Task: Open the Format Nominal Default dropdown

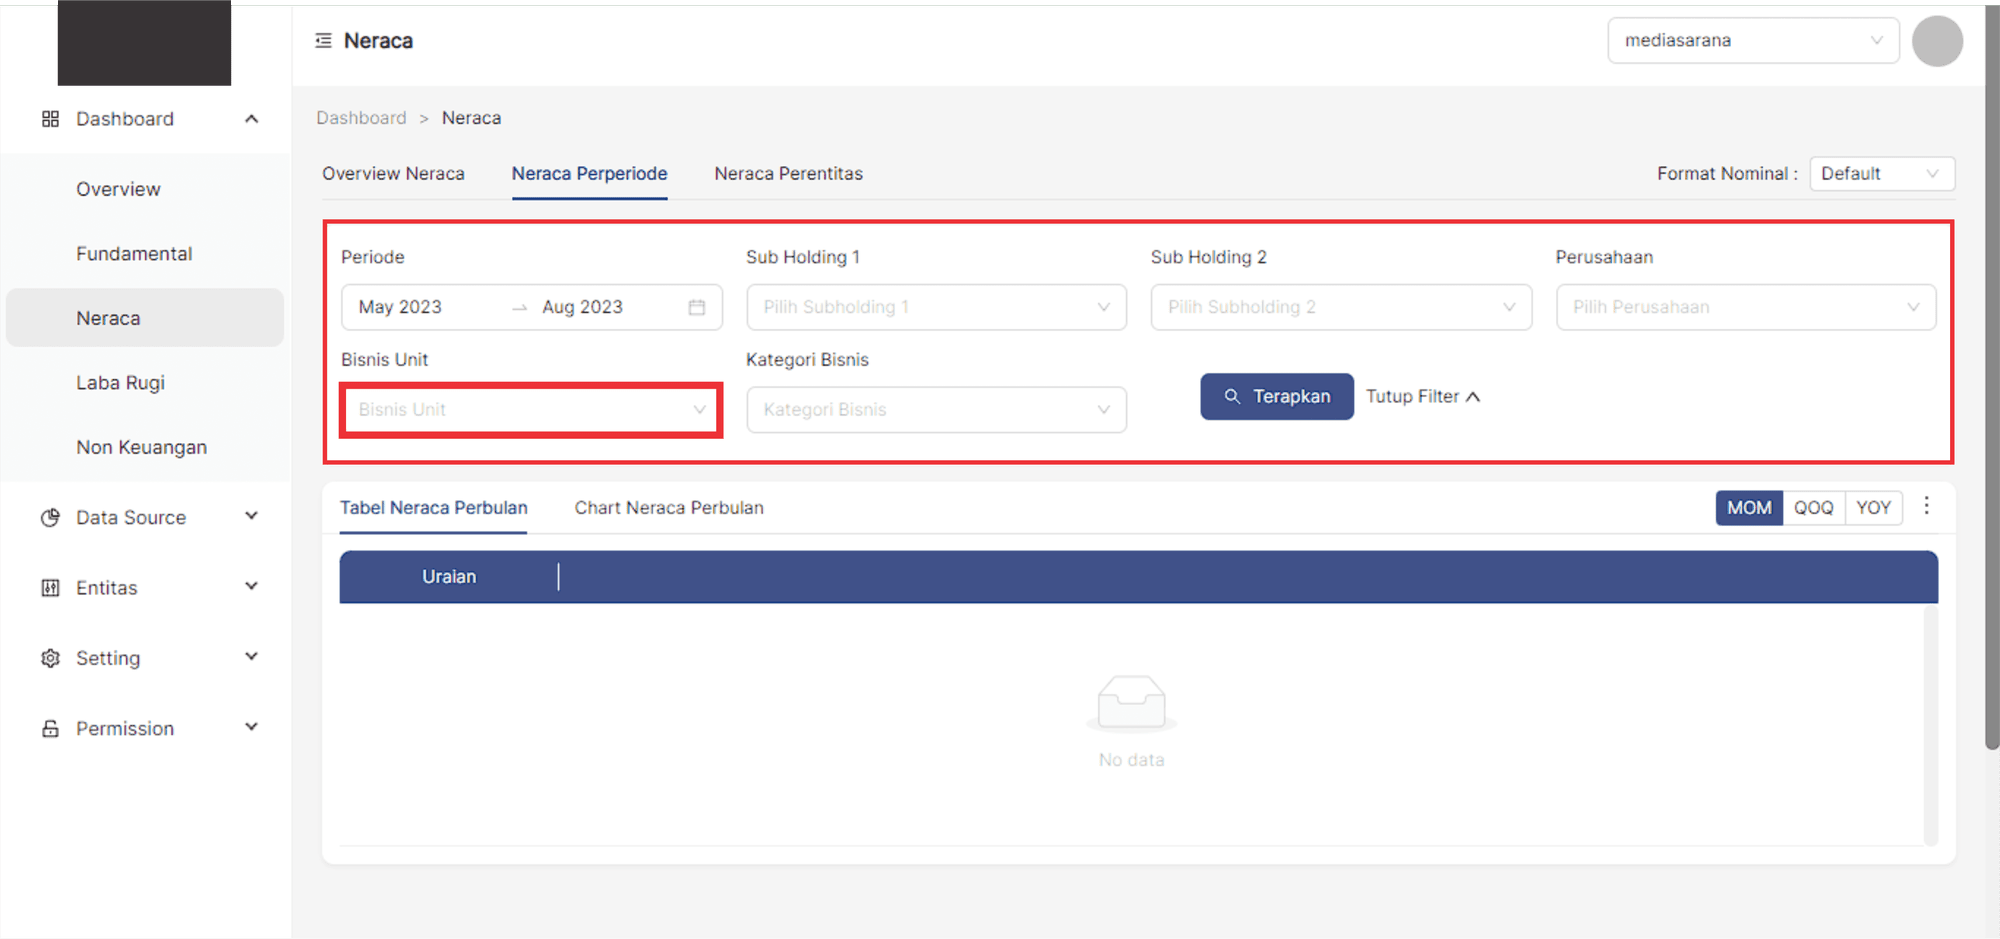Action: pyautogui.click(x=1881, y=174)
